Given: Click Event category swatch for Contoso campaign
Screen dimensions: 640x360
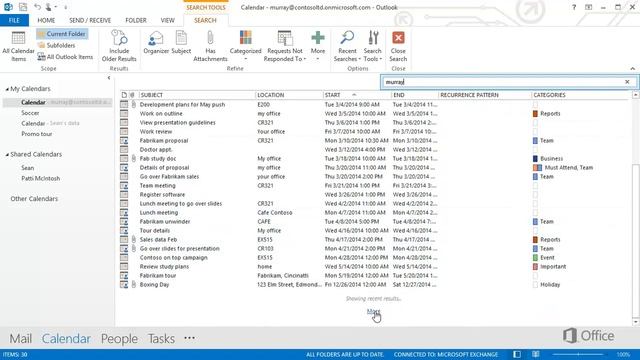Looking at the screenshot, I should point(535,258).
